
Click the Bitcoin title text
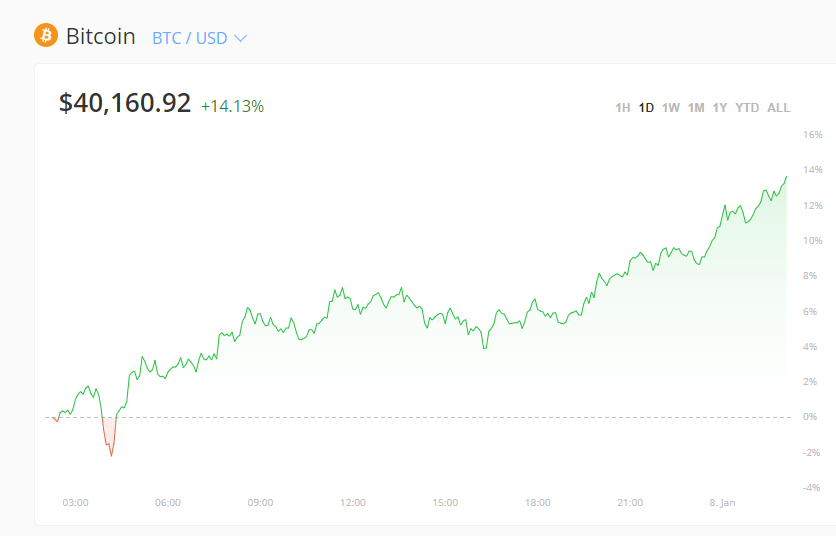[x=100, y=37]
